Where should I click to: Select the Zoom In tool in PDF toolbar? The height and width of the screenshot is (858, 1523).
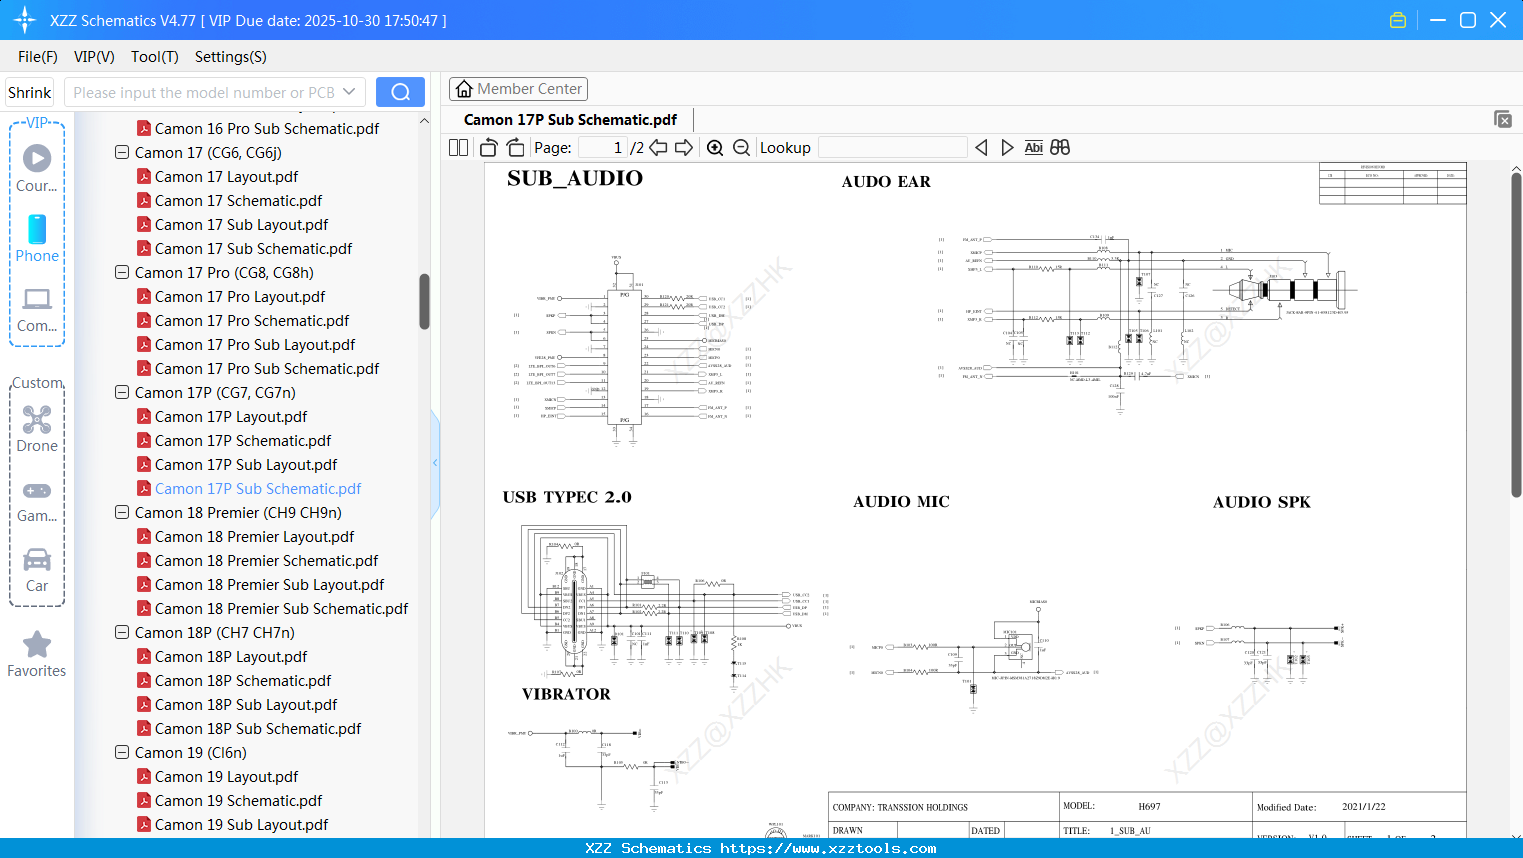[x=715, y=147]
